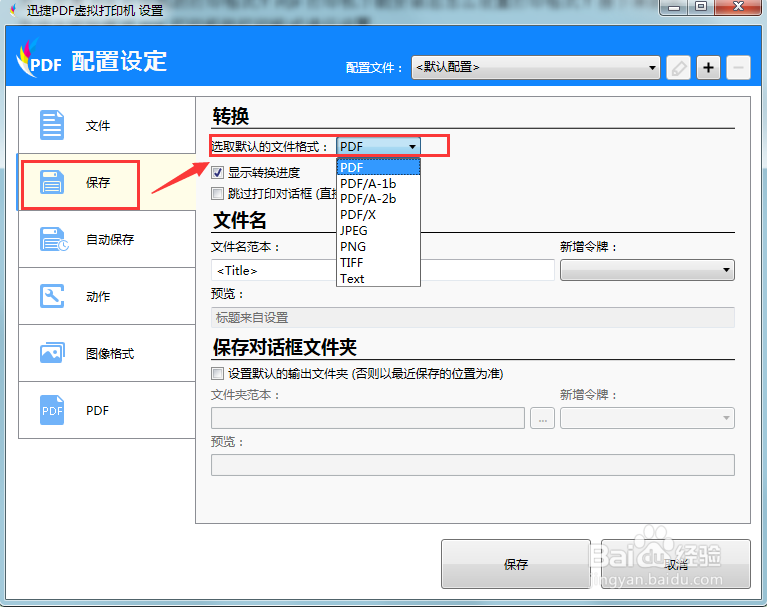Viewport: 767px width, 607px height.
Task: Click the 文件 document icon in sidebar
Action: coord(52,125)
